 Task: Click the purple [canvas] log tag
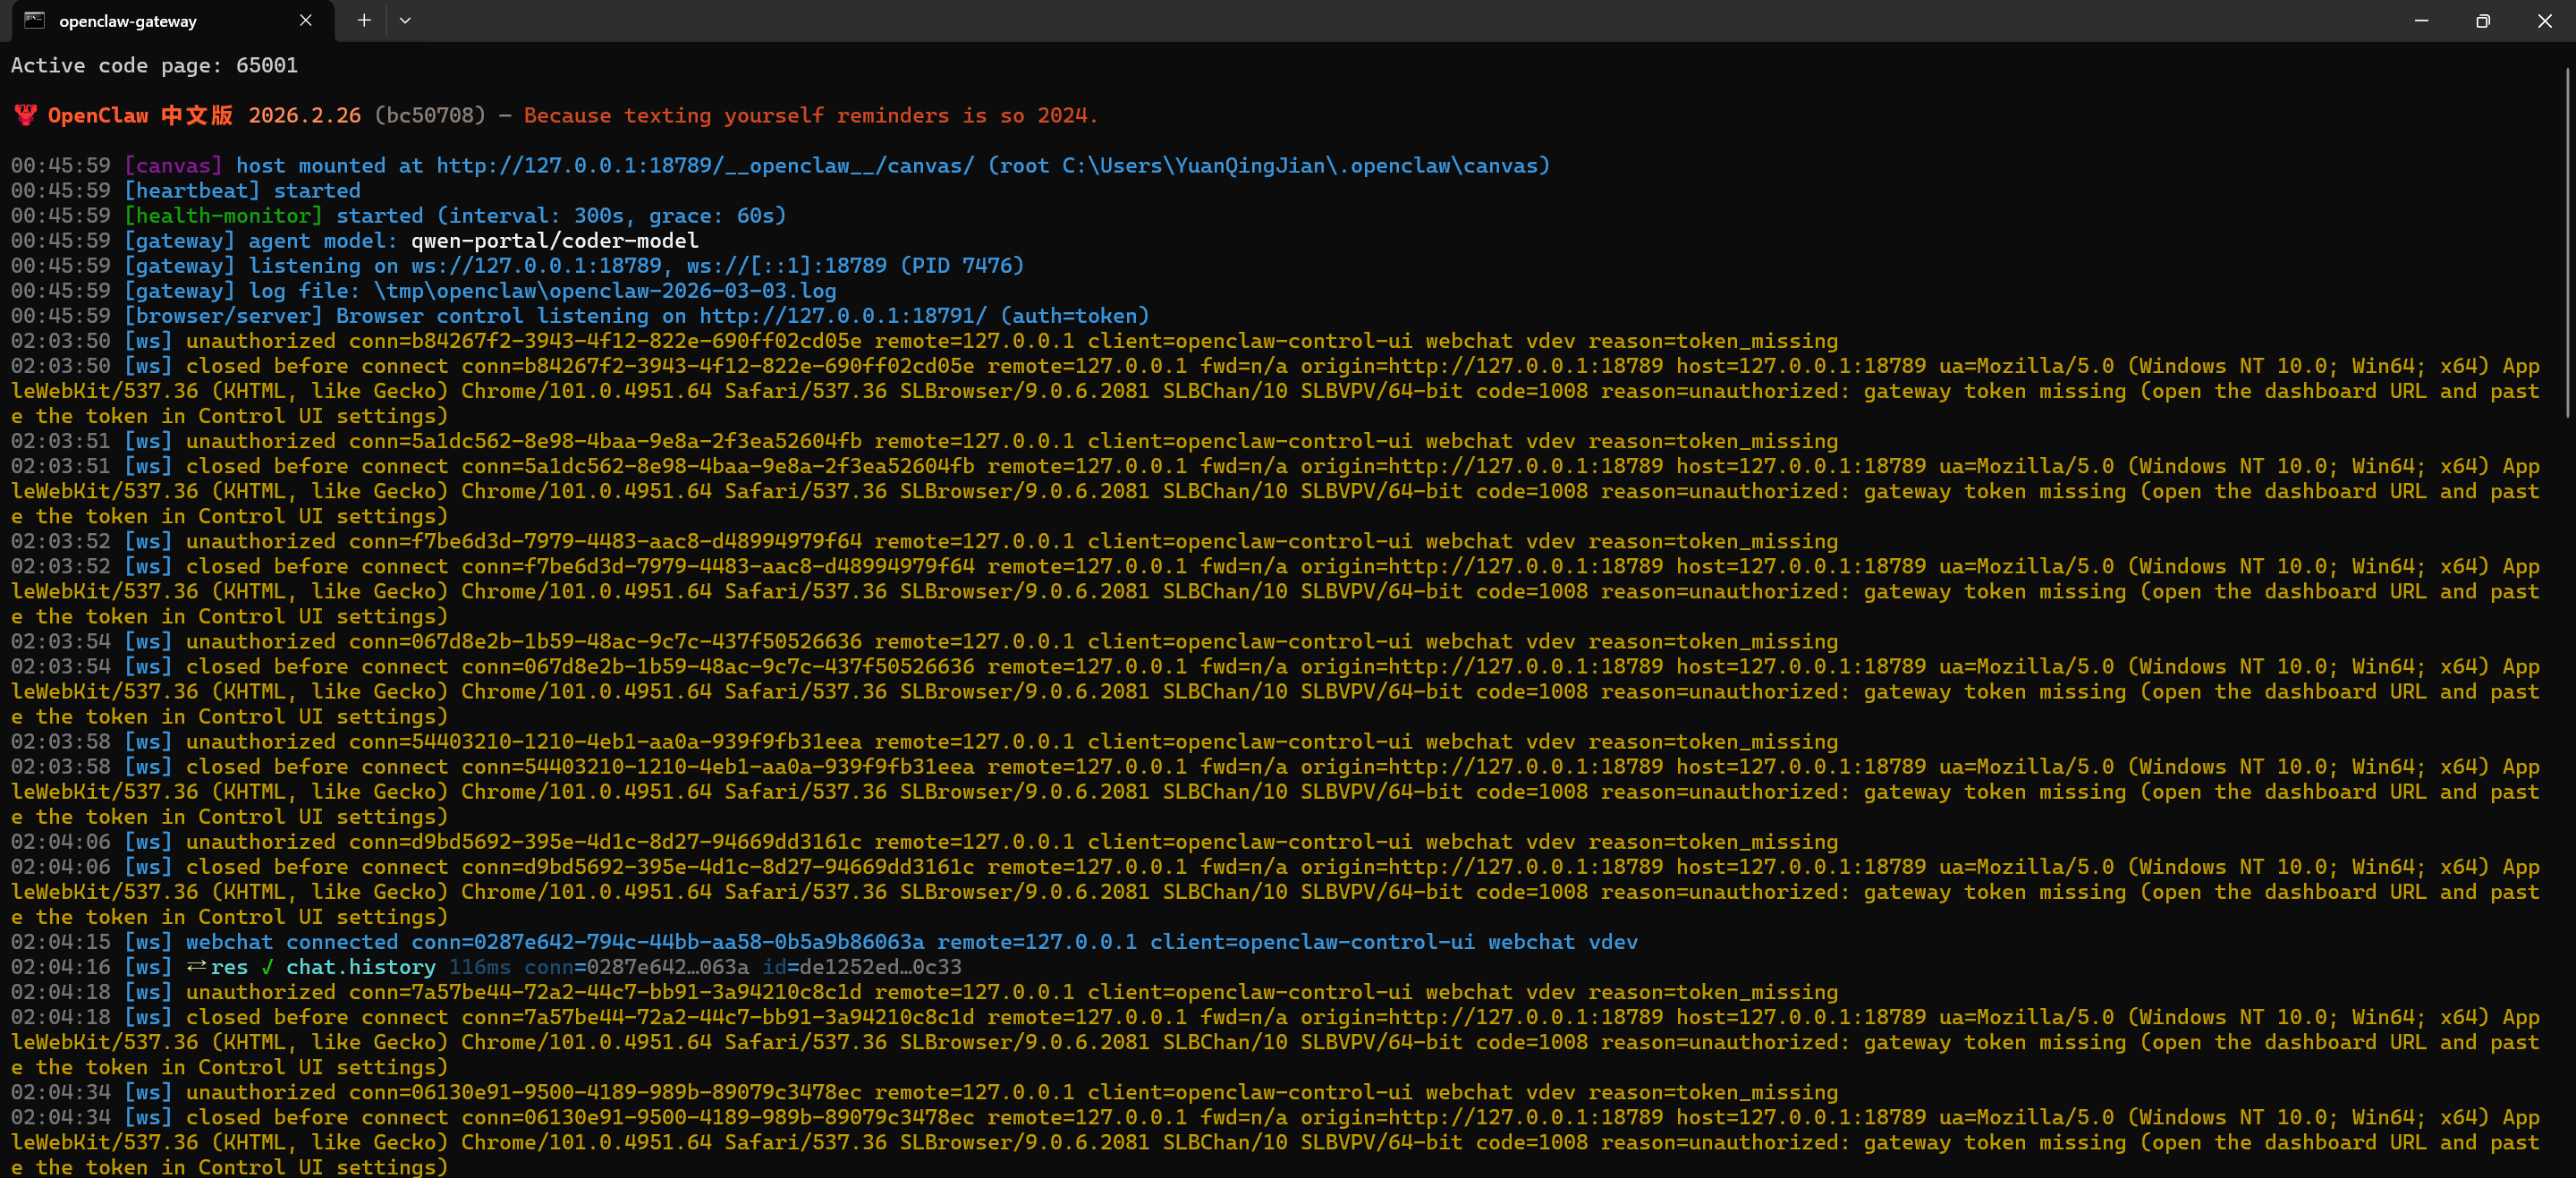(173, 166)
